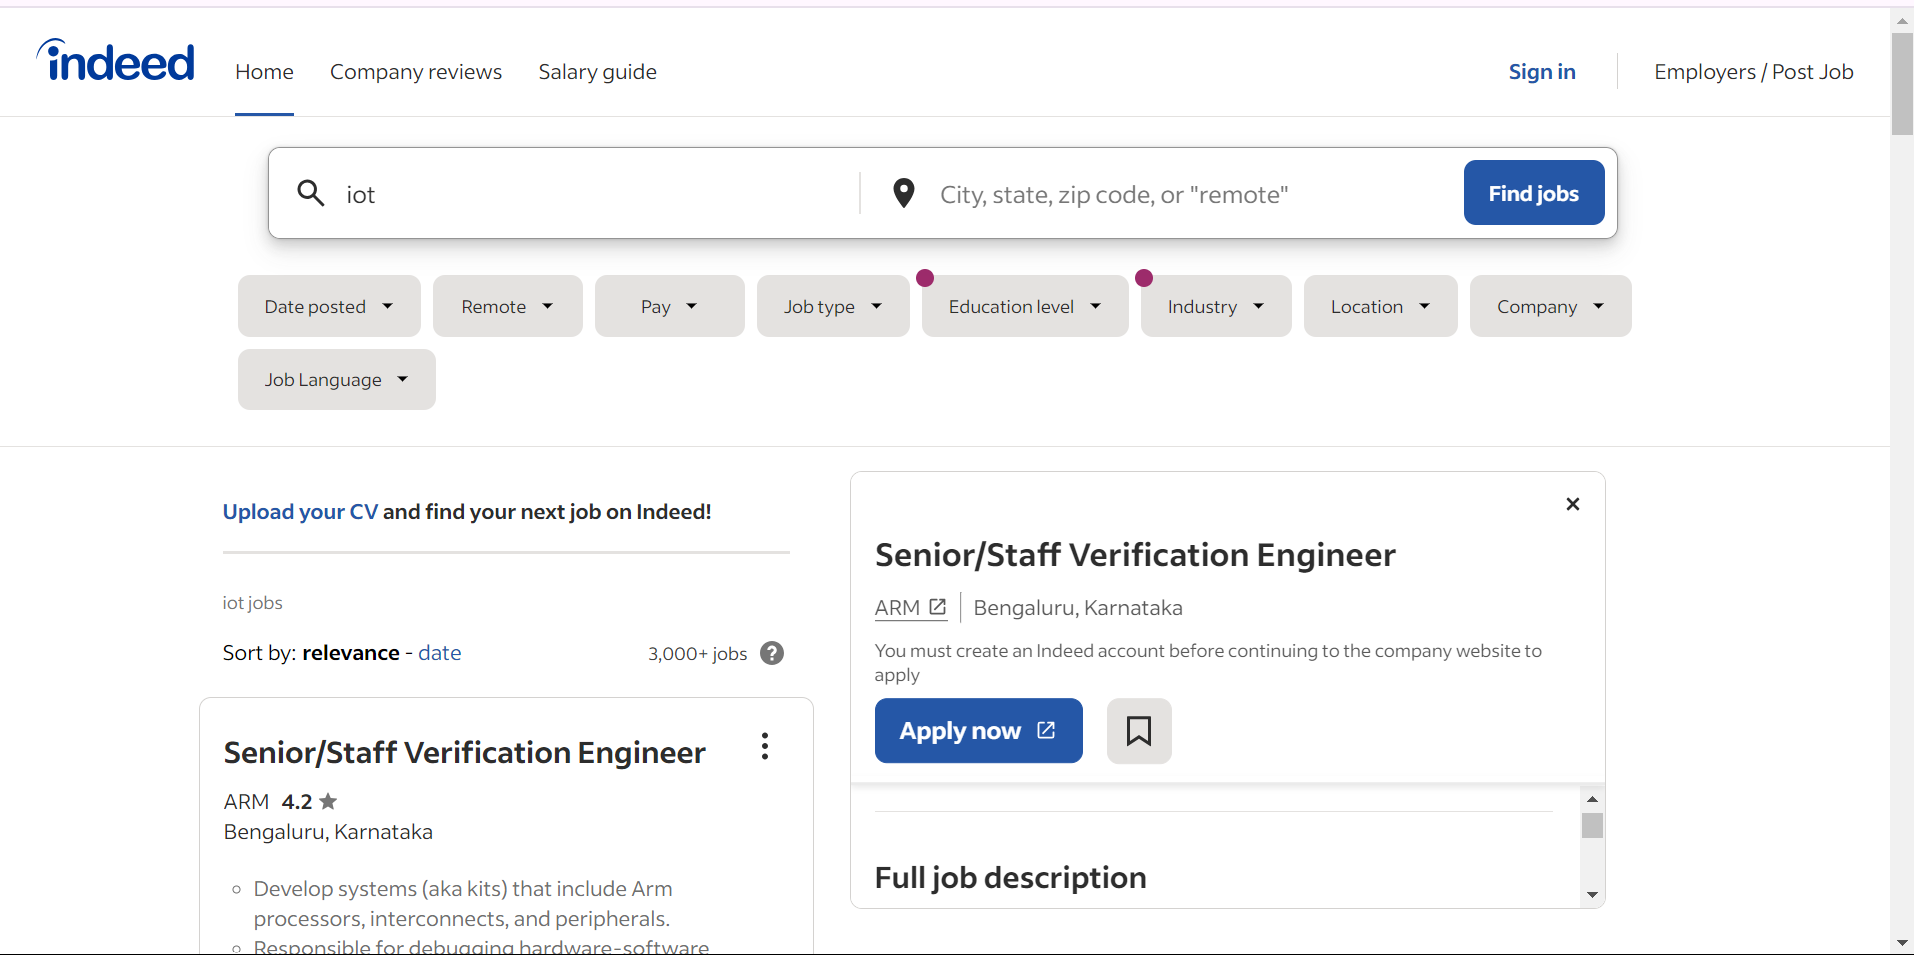Expand the Job Language filter
The height and width of the screenshot is (955, 1914).
[336, 380]
